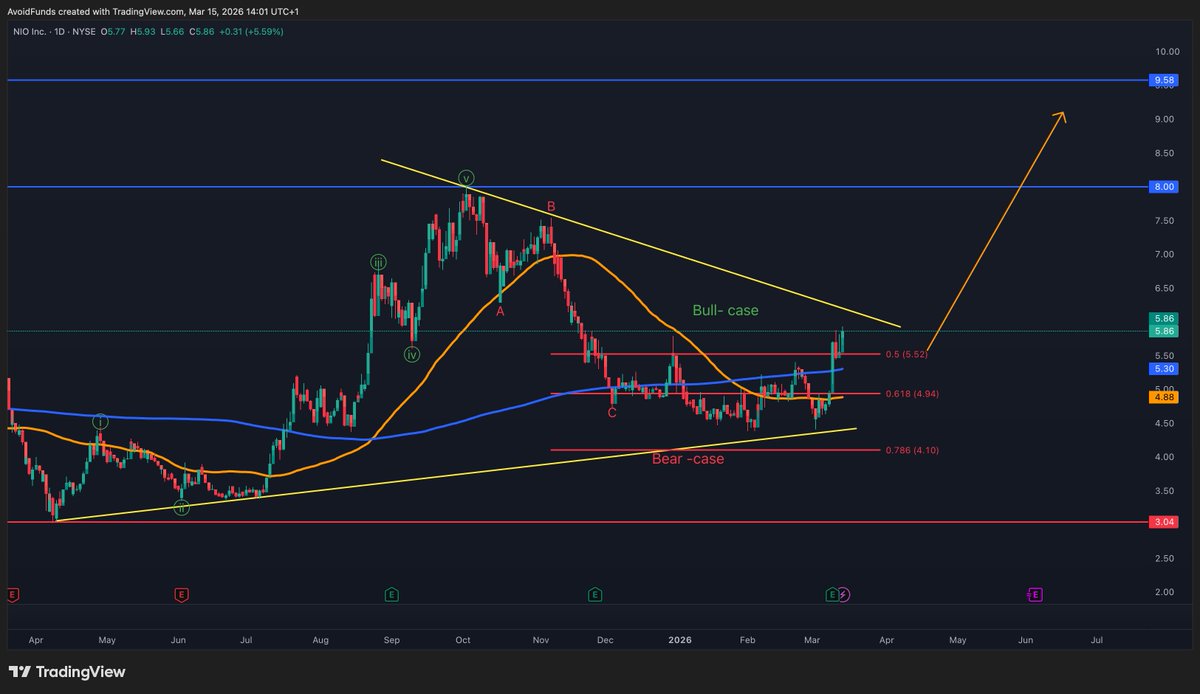Select the circled wave iii label
Image resolution: width=1200 pixels, height=694 pixels.
(378, 262)
